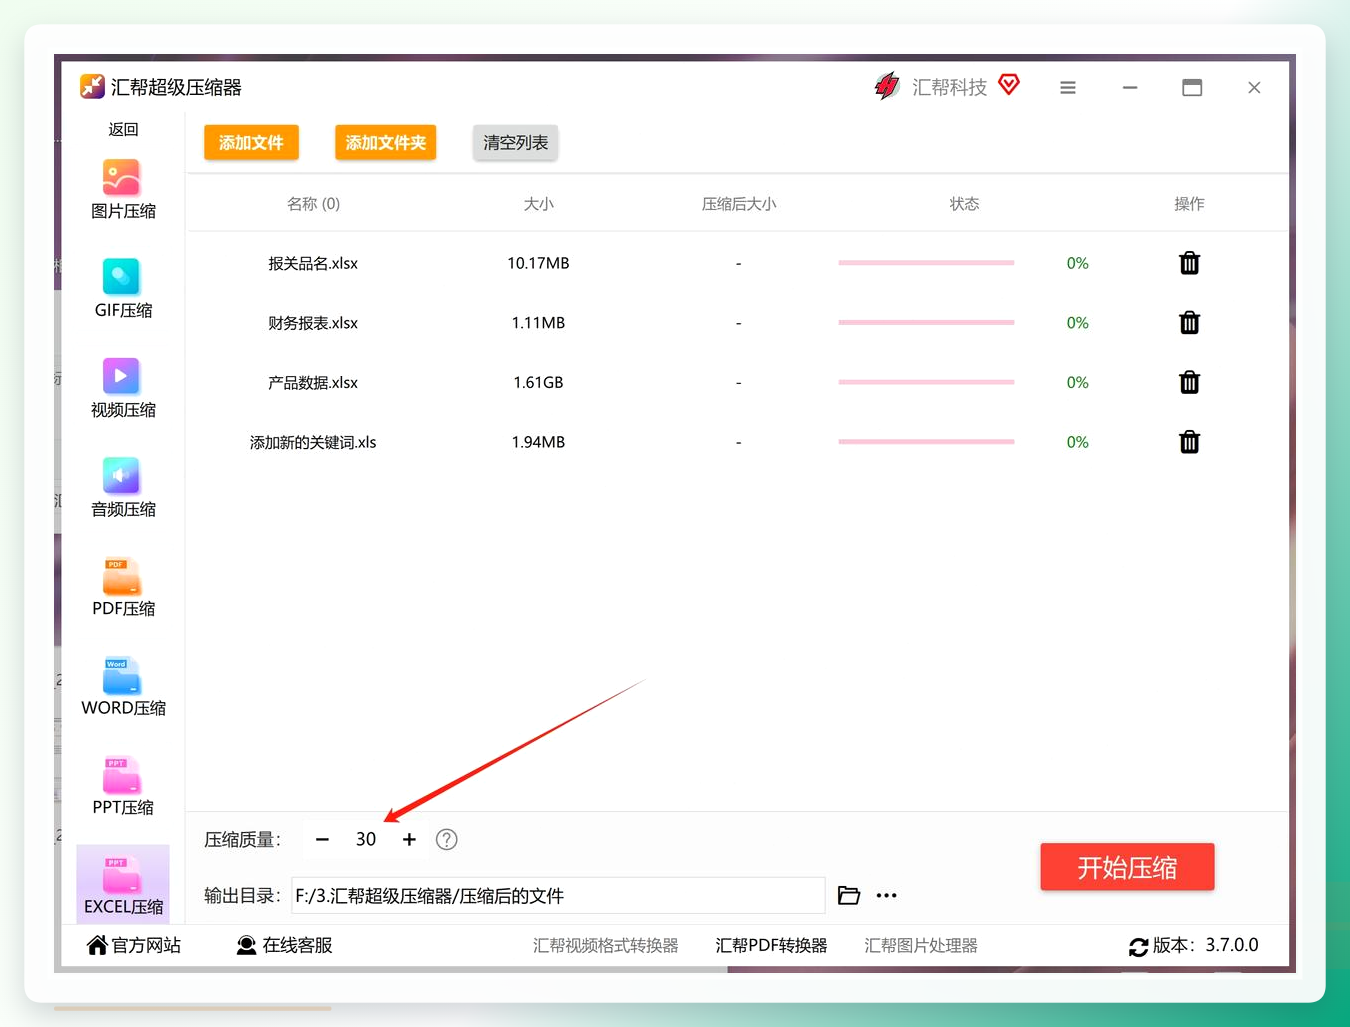
Task: Click size value 1.94MB
Action: [538, 442]
